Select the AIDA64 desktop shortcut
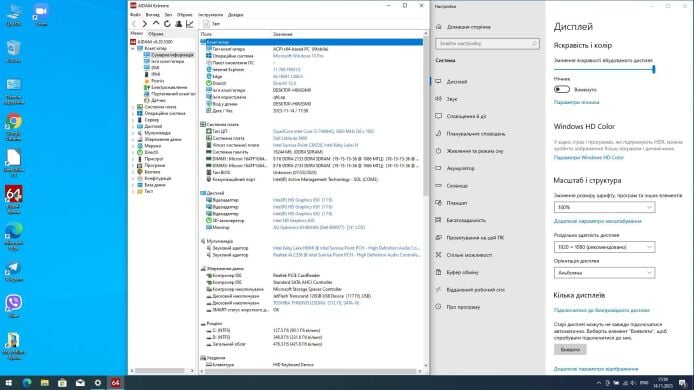Image resolution: width=694 pixels, height=390 pixels. tap(14, 200)
